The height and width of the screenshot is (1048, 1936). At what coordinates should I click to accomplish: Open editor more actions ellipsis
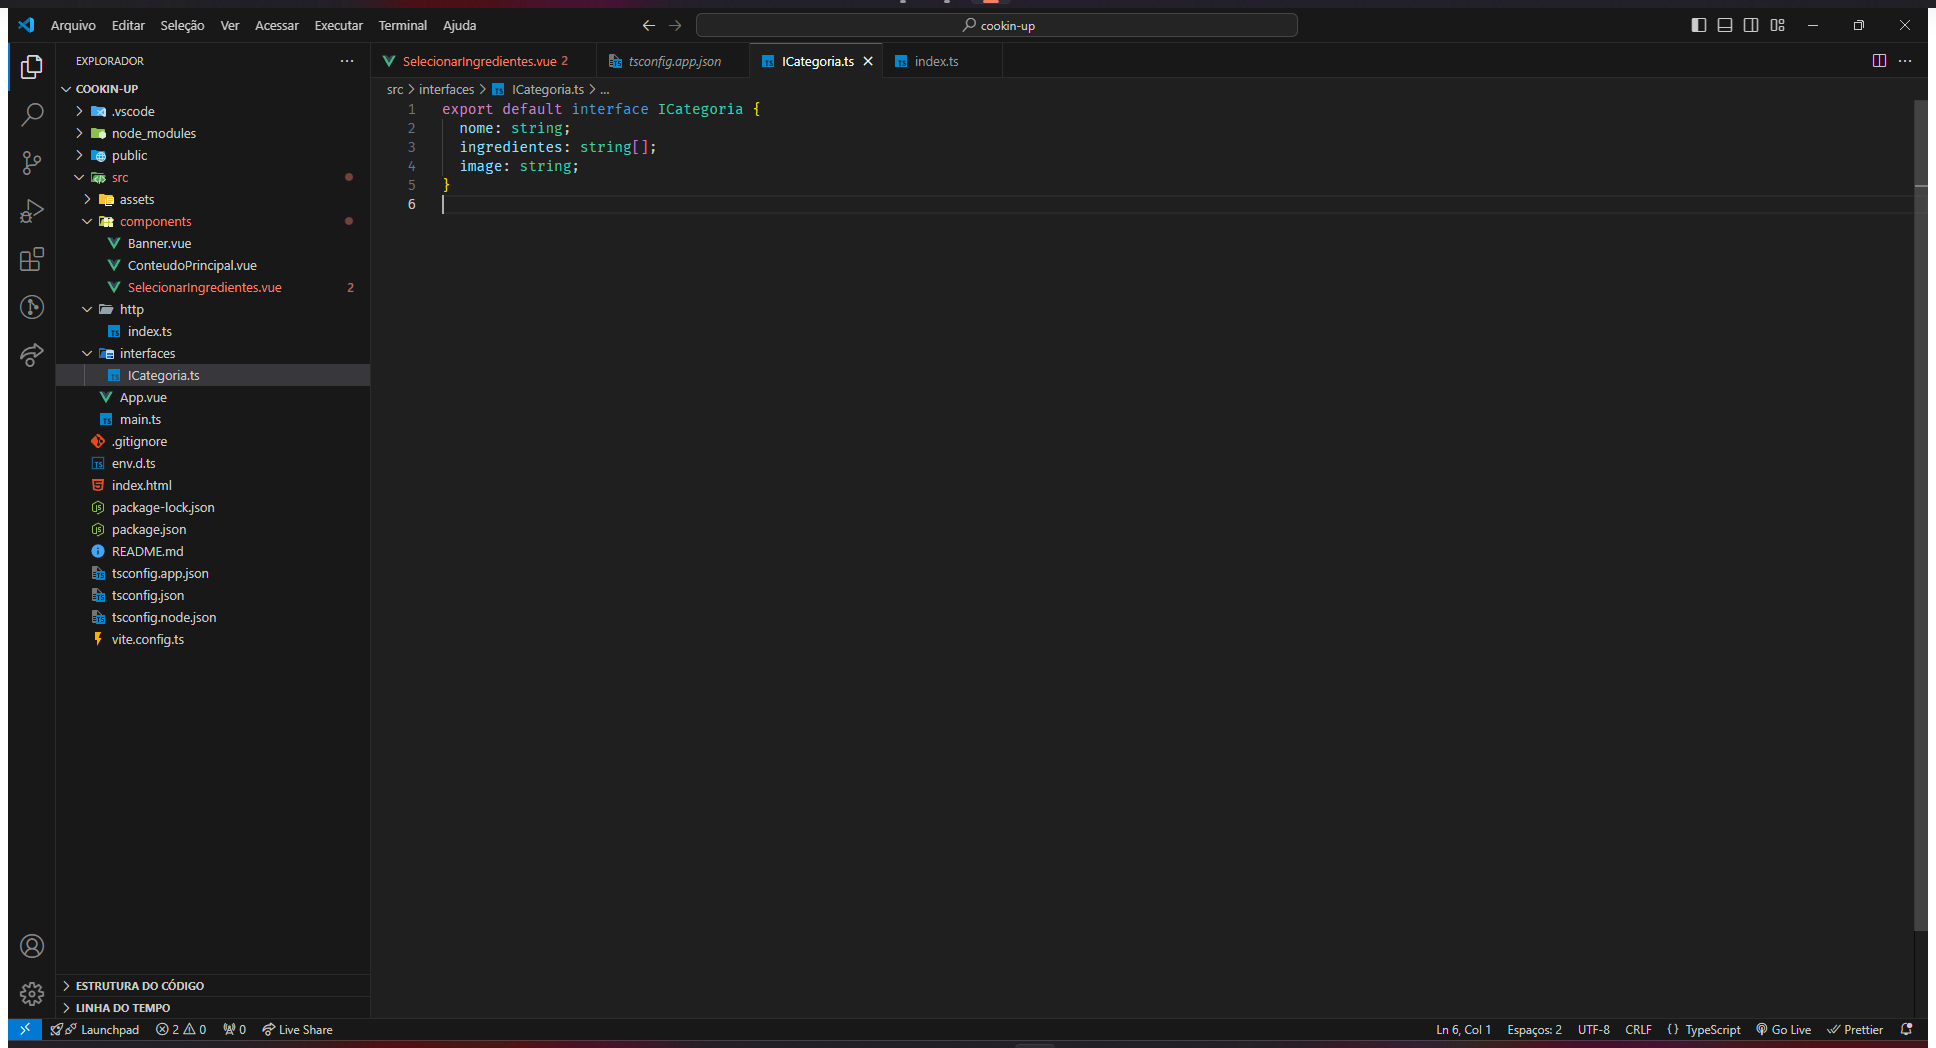coord(1905,61)
